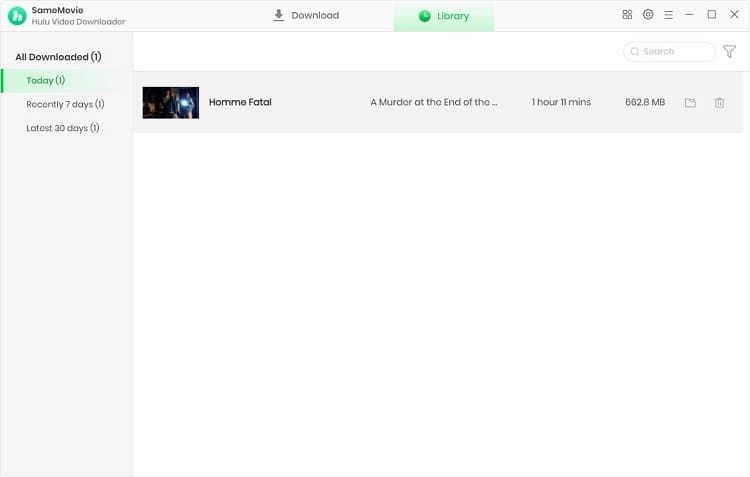Image resolution: width=750 pixels, height=477 pixels.
Task: Show Latest 30 days (1) downloads
Action: 63,128
